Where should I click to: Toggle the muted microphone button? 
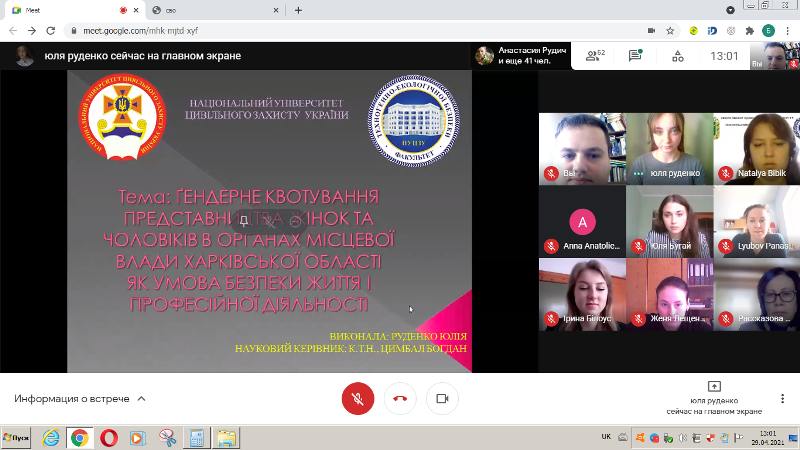point(357,398)
